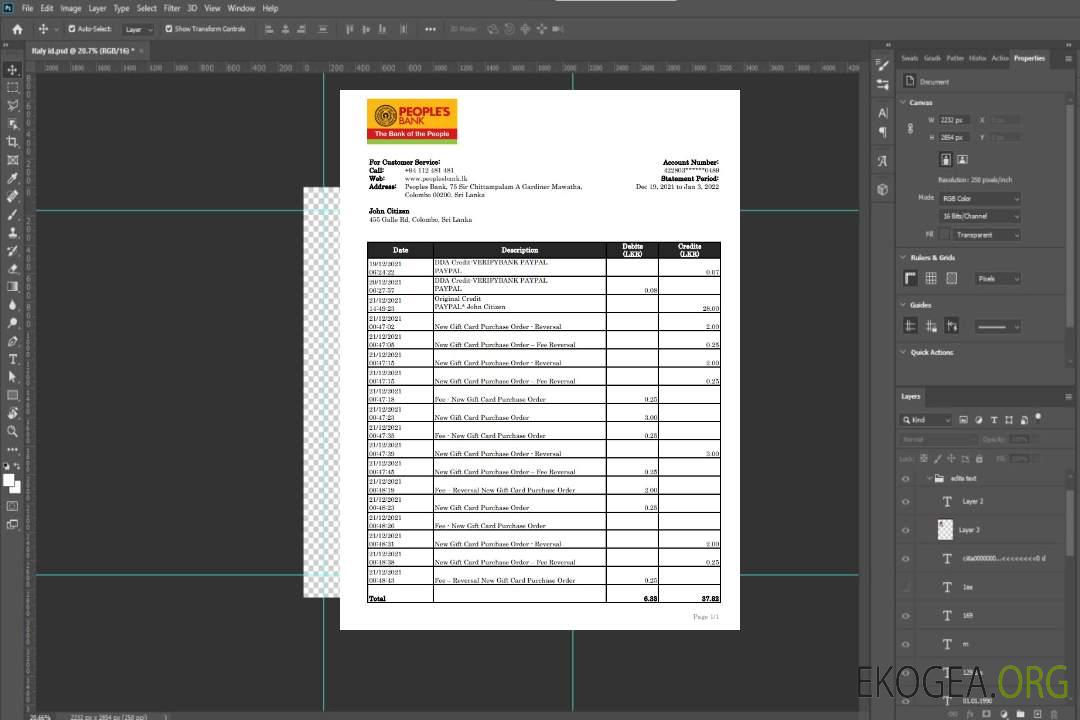The width and height of the screenshot is (1080, 720).
Task: Select the Zoom tool
Action: (x=12, y=431)
